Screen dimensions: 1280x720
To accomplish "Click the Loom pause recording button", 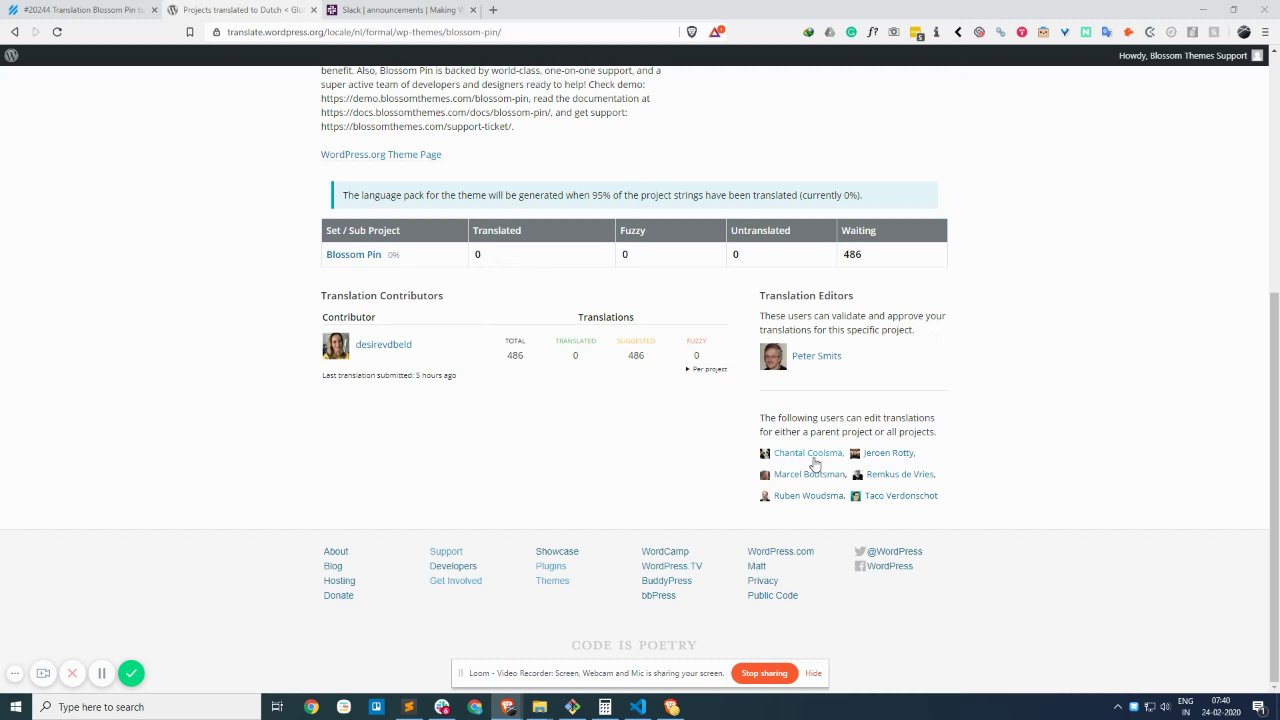I will [101, 673].
